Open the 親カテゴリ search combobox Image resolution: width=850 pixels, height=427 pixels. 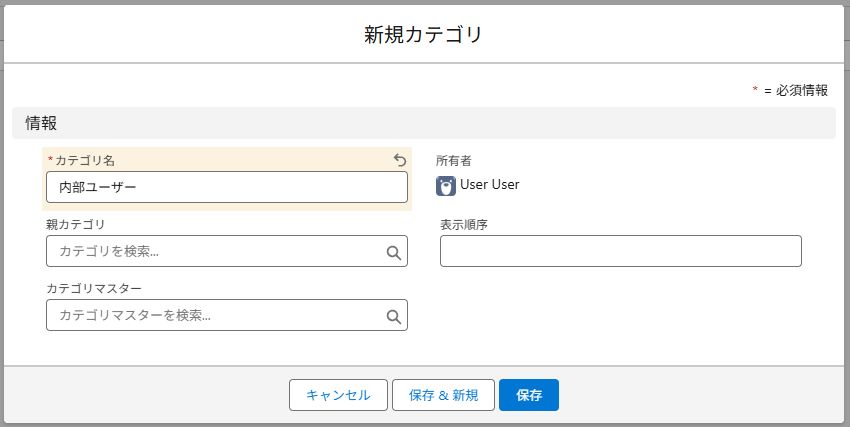point(215,252)
